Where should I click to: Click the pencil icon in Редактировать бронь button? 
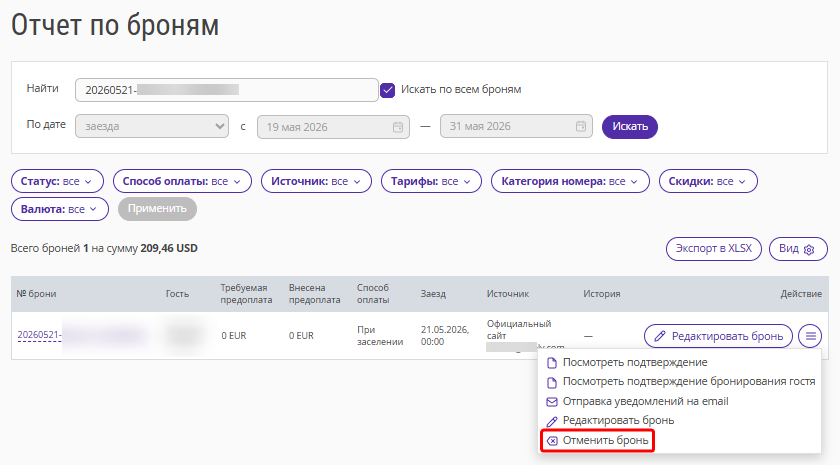pyautogui.click(x=659, y=336)
